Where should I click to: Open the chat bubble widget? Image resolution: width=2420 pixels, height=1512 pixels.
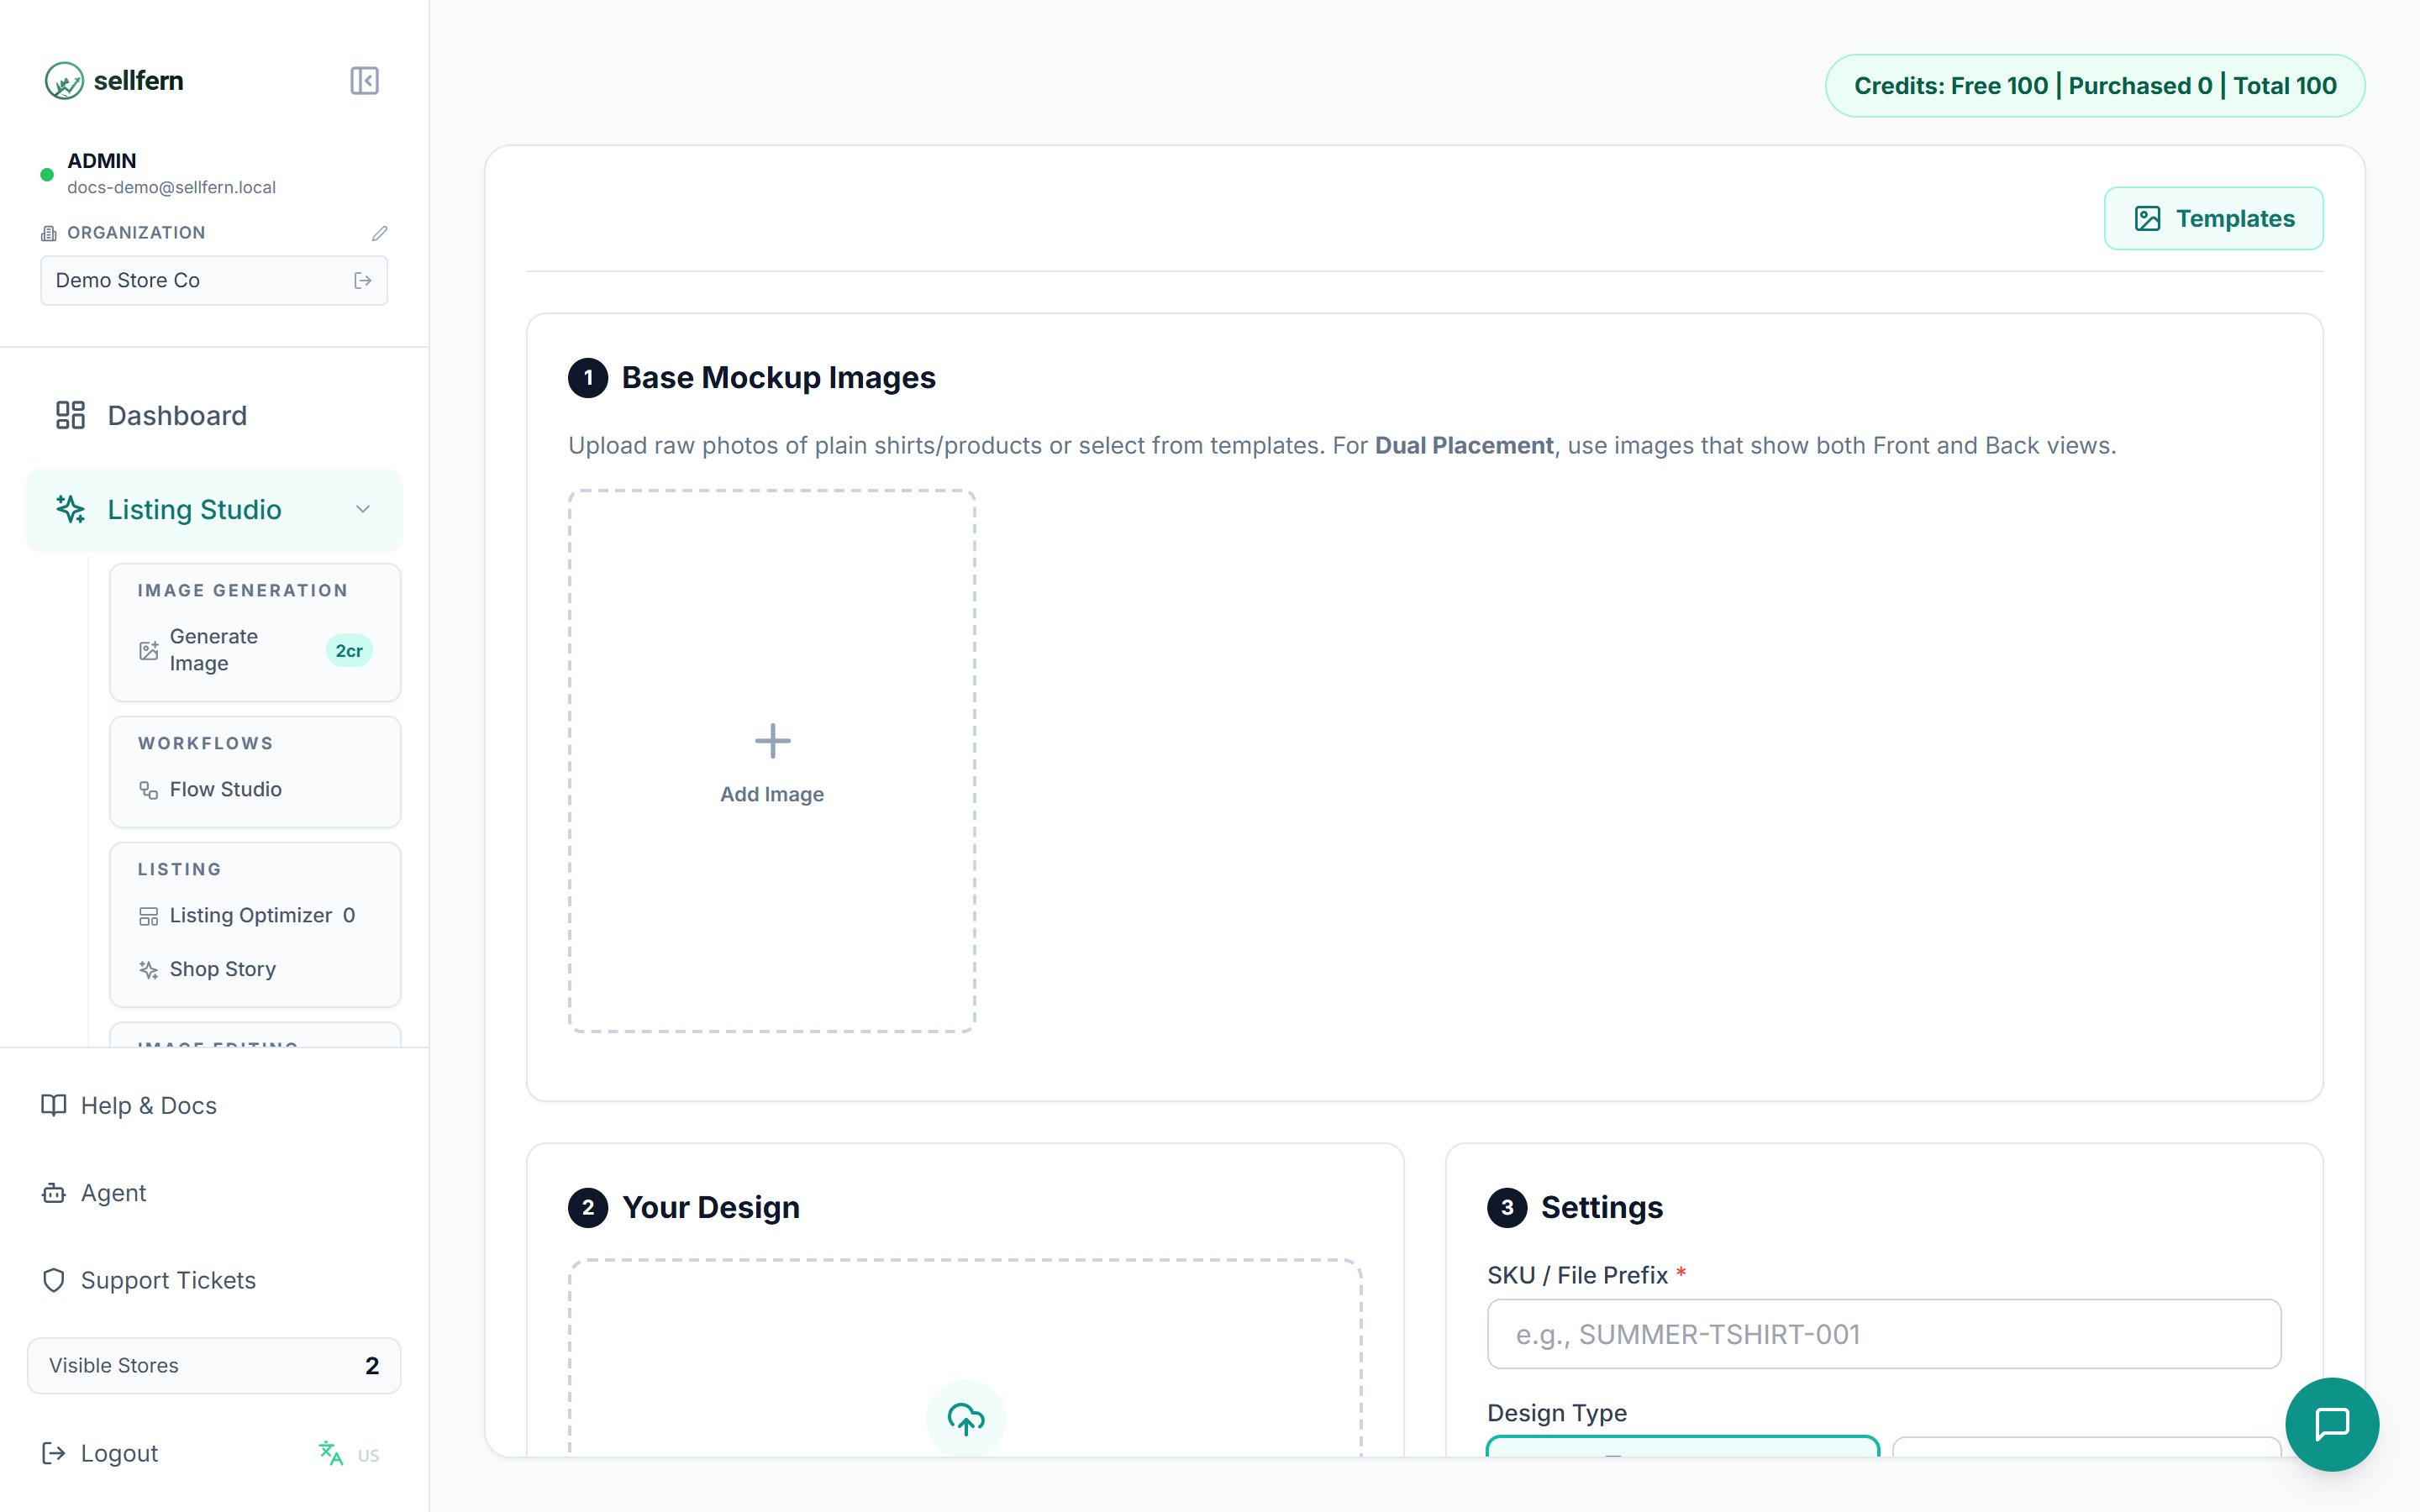[2333, 1424]
